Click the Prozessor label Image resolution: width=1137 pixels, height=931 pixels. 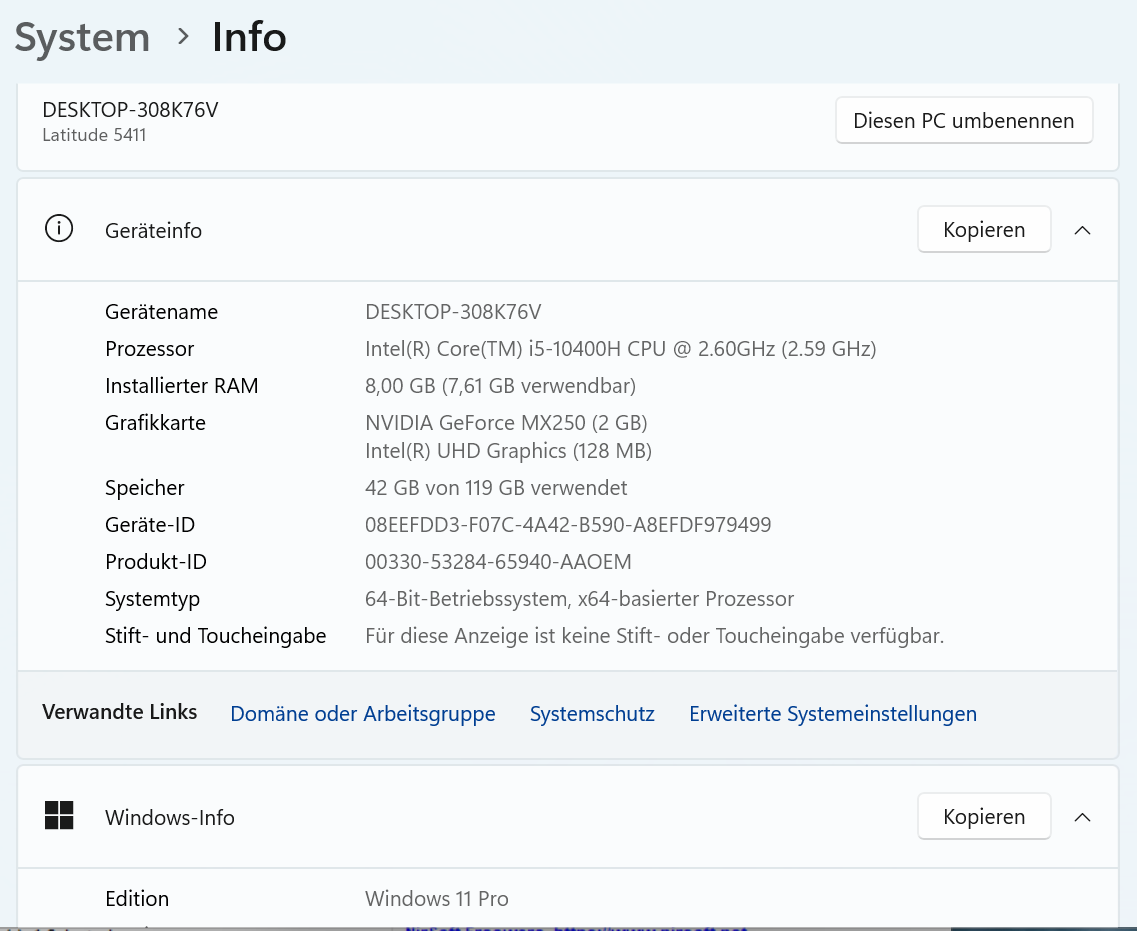point(149,349)
